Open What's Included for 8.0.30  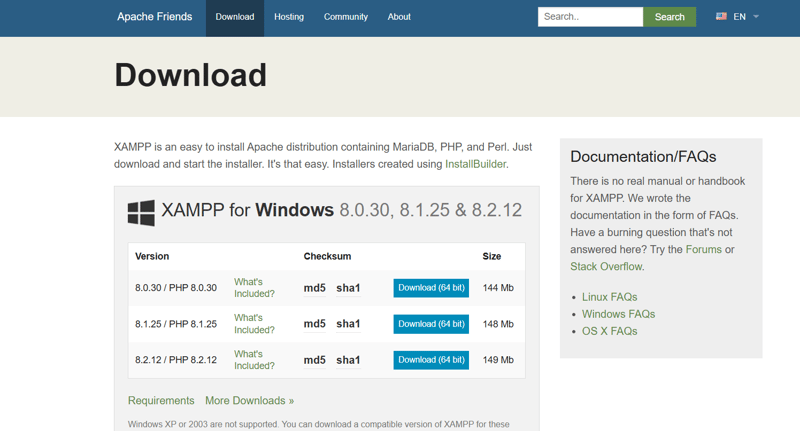coord(254,288)
